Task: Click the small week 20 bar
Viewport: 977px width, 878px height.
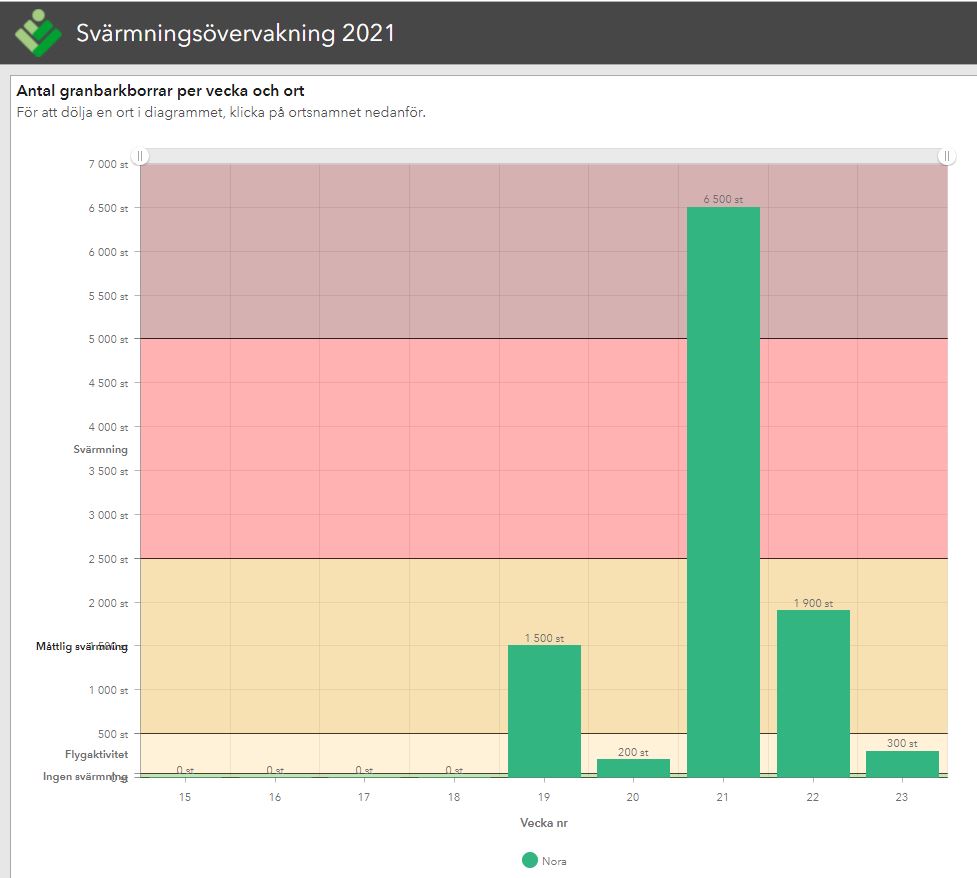Action: 633,768
